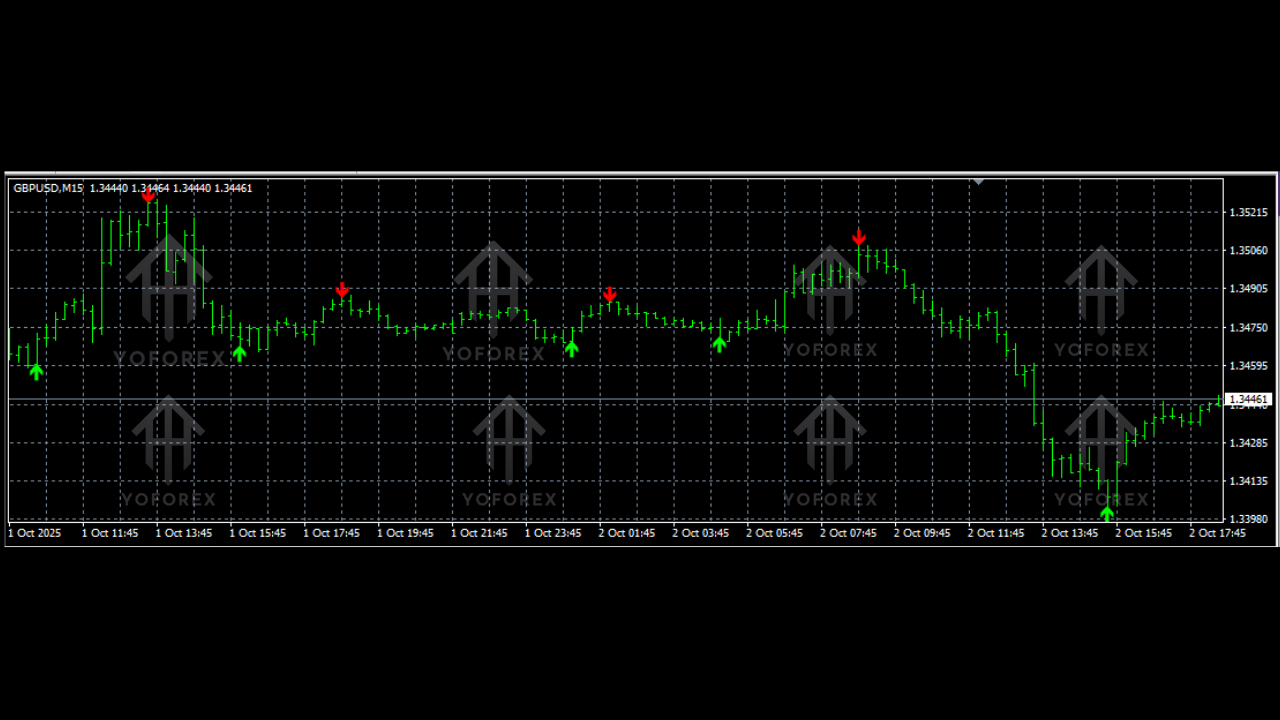
Task: Click the 1 Oct 21:45 time axis label
Action: point(479,533)
